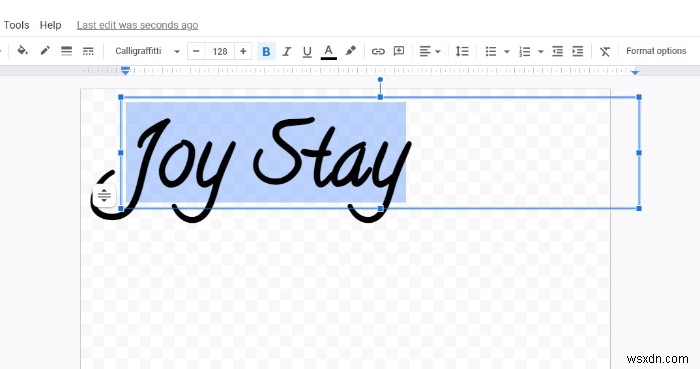
Task: Insert a link with chain icon
Action: pyautogui.click(x=378, y=51)
